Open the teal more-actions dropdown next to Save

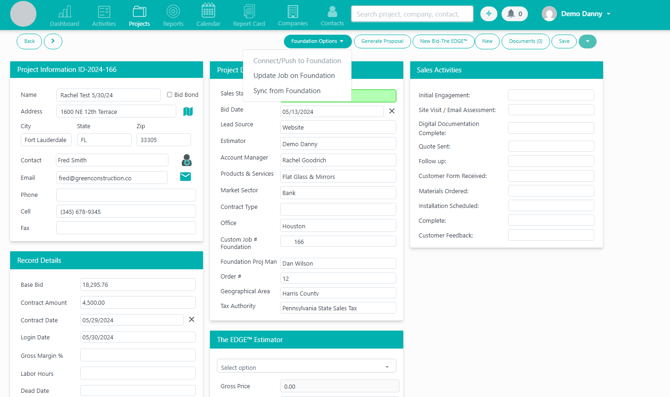[588, 41]
